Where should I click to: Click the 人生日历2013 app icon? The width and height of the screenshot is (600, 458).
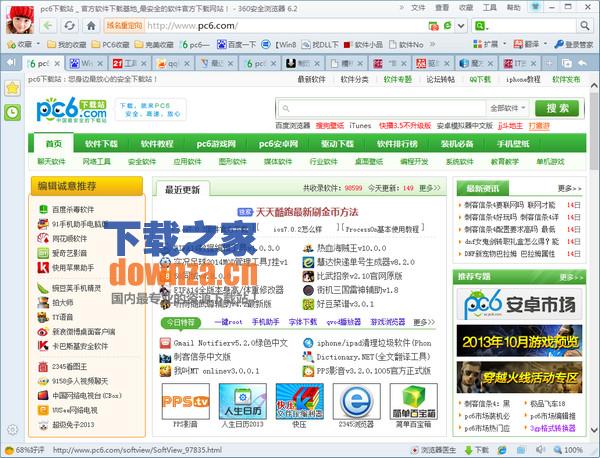243,402
